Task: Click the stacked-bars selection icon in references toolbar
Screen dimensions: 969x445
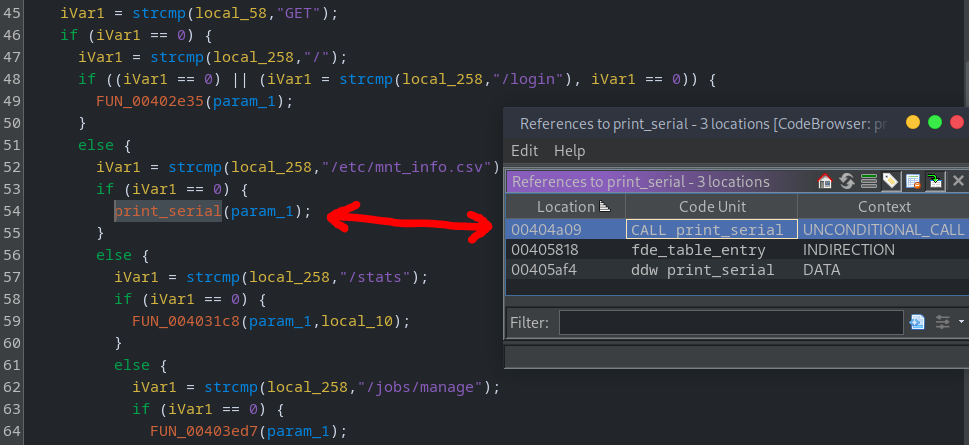Action: click(x=869, y=181)
